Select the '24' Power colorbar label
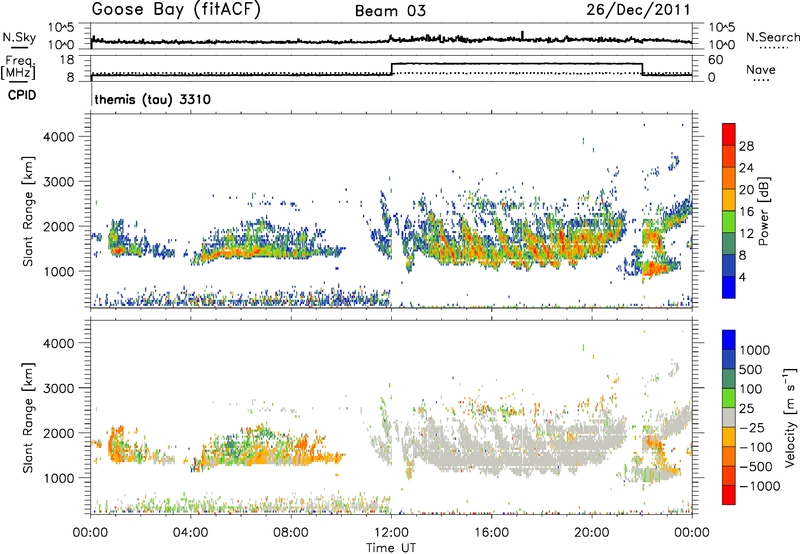Image resolution: width=800 pixels, height=554 pixels. coord(746,168)
